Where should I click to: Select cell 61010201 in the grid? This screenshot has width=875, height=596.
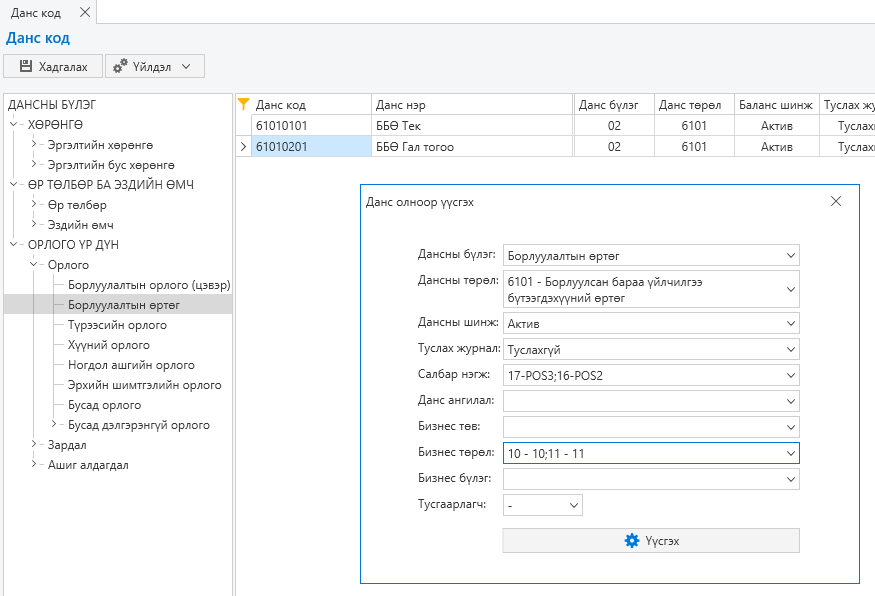pos(311,147)
